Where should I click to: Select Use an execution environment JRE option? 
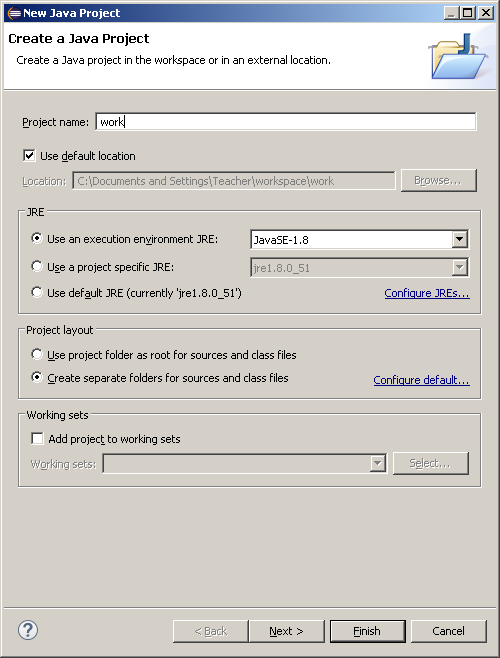(x=37, y=238)
